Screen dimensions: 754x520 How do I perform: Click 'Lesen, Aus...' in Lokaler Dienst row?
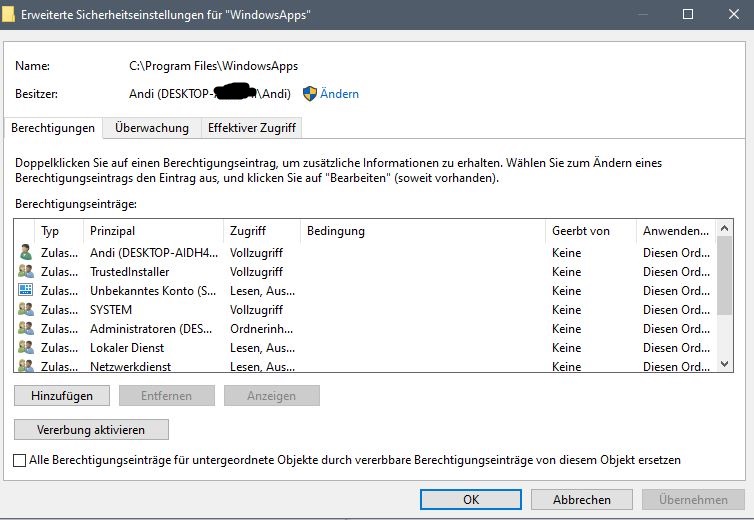(263, 348)
